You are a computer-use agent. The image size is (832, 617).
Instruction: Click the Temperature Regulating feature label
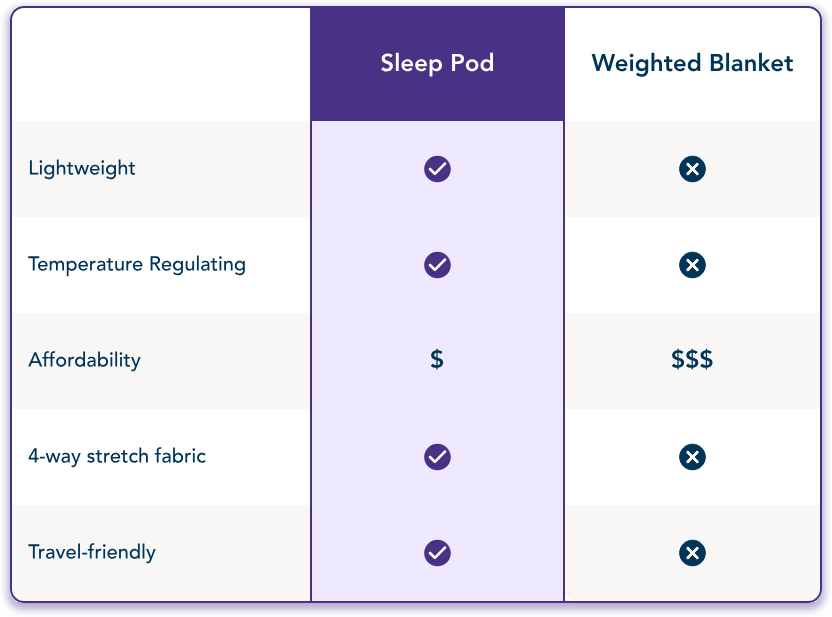[137, 264]
